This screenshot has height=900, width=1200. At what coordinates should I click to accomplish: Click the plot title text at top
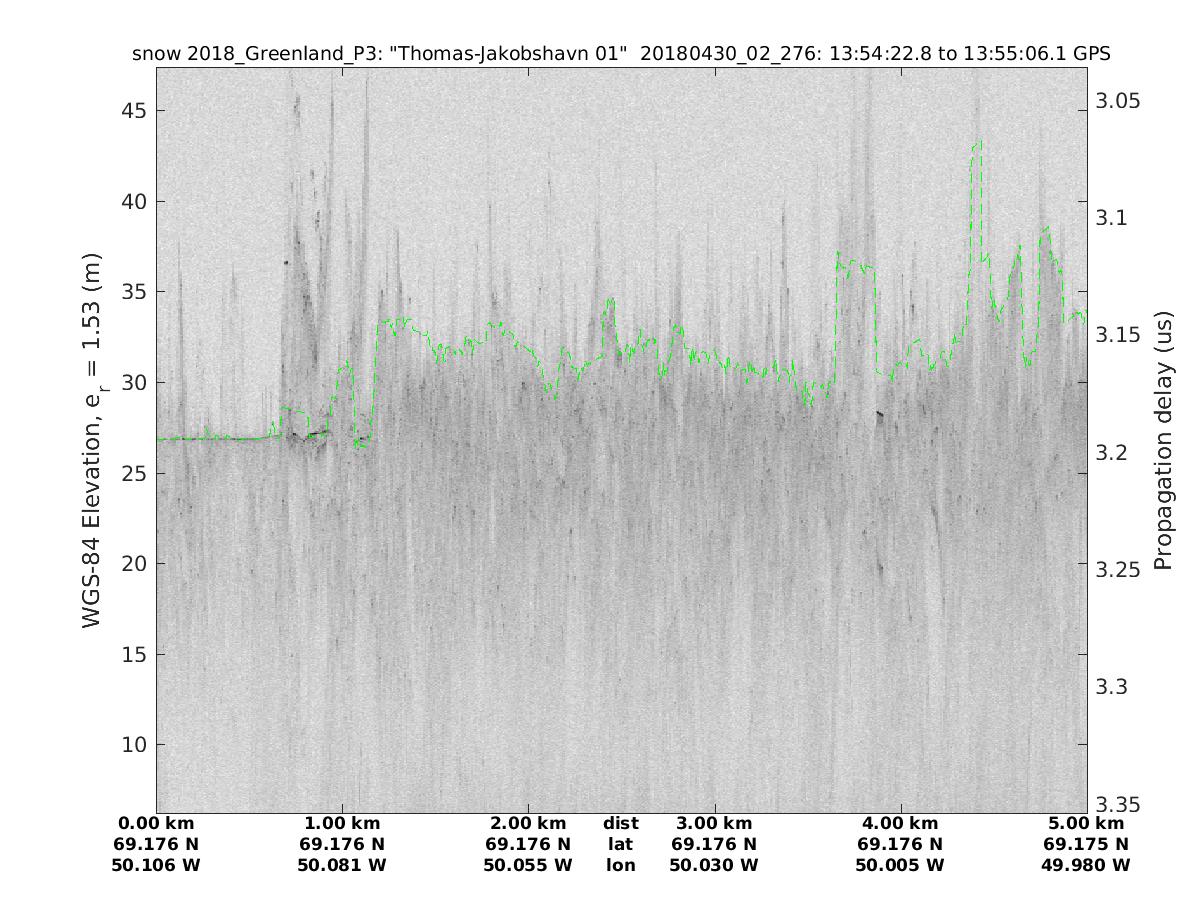point(620,54)
